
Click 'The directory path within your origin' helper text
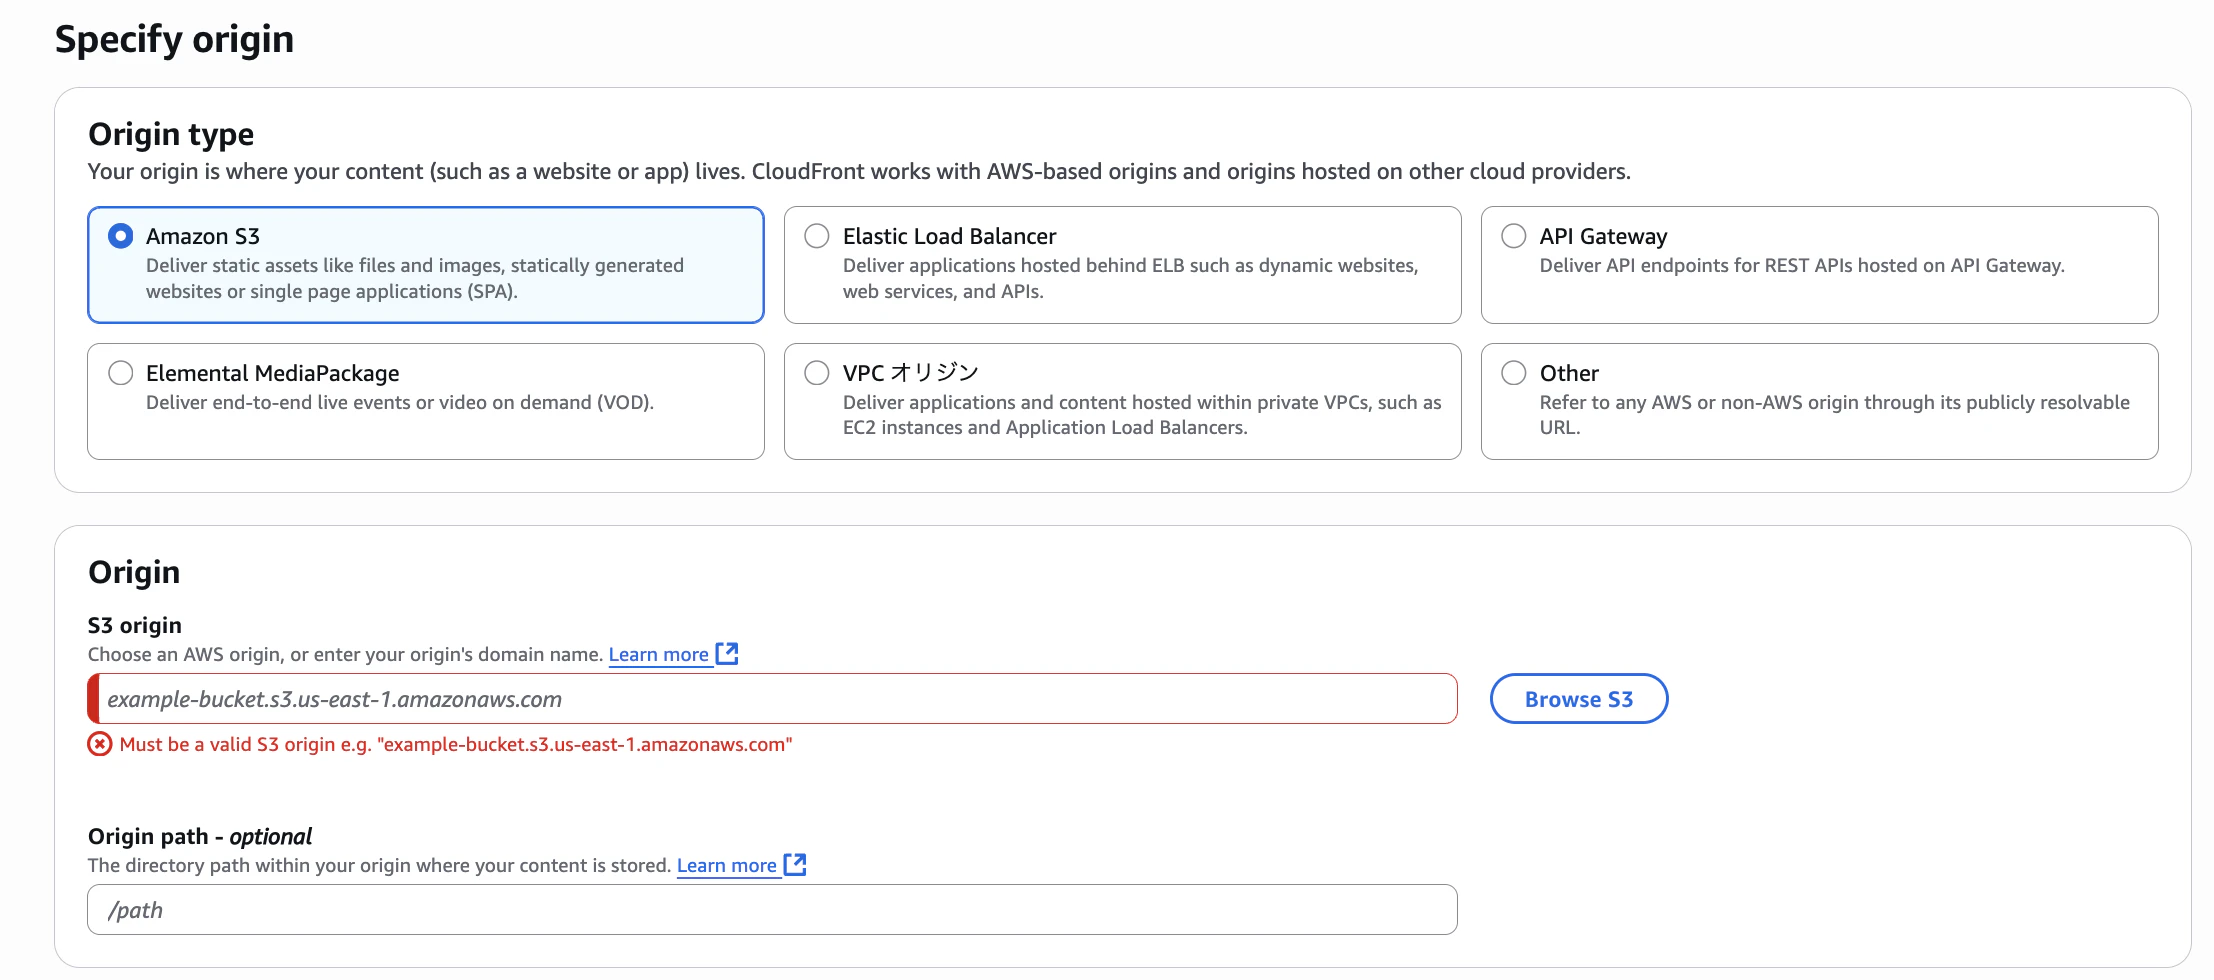click(x=380, y=866)
